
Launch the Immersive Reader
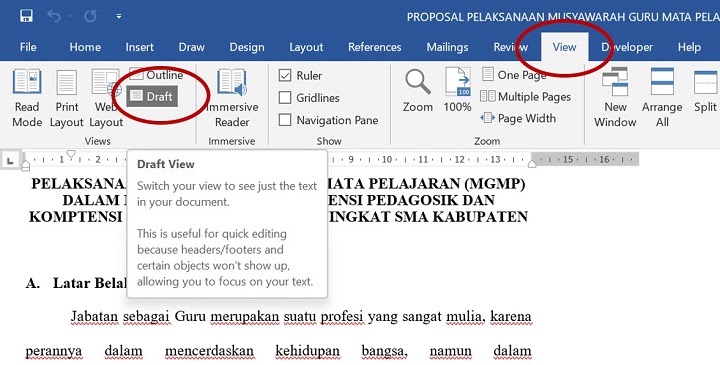pos(232,98)
